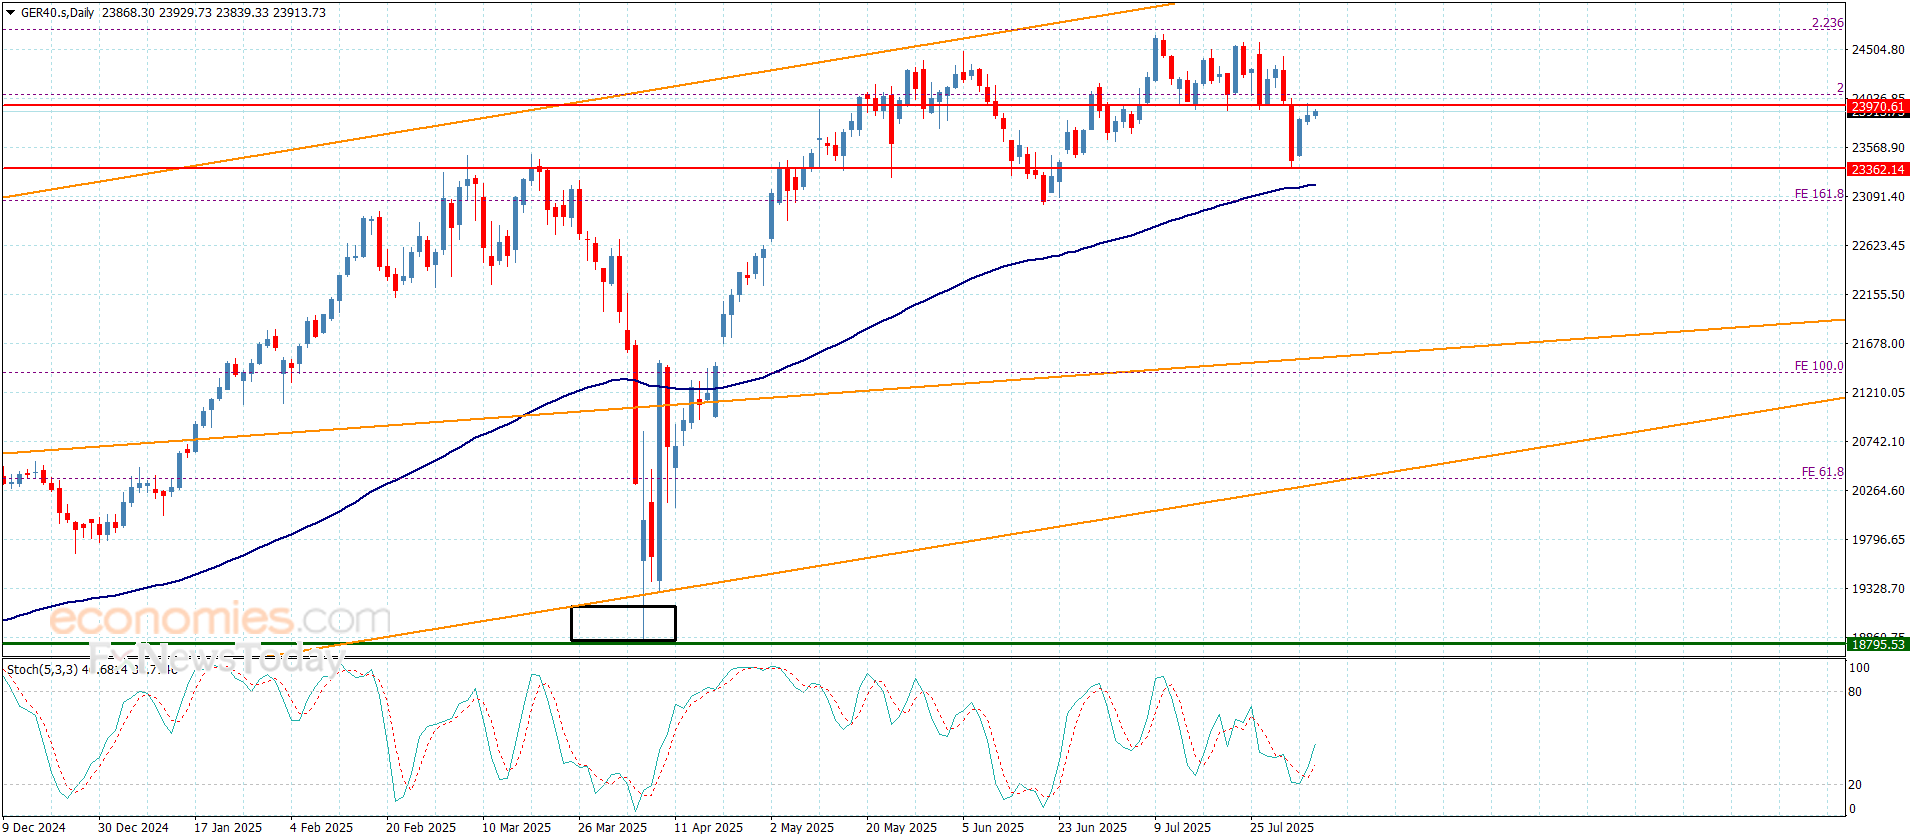
Task: Click the black rectangle below the April low
Action: (x=623, y=623)
